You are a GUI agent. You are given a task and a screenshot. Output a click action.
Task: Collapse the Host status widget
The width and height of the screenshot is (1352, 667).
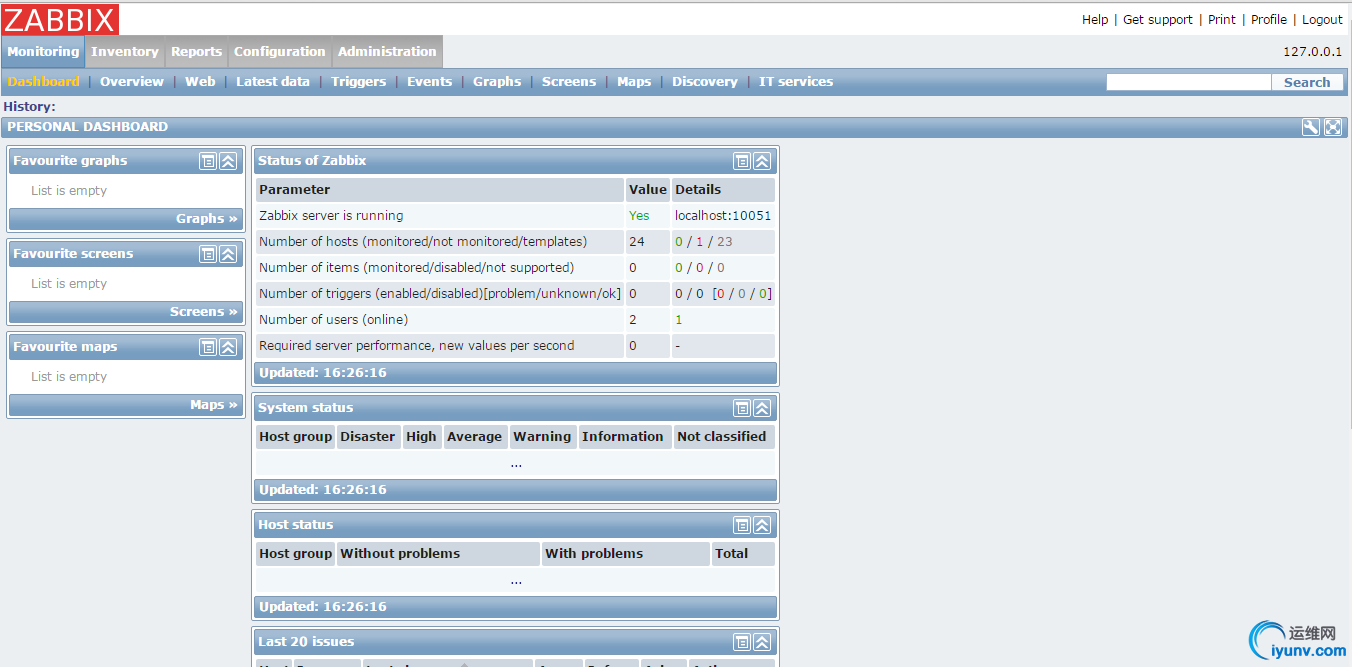pyautogui.click(x=762, y=525)
